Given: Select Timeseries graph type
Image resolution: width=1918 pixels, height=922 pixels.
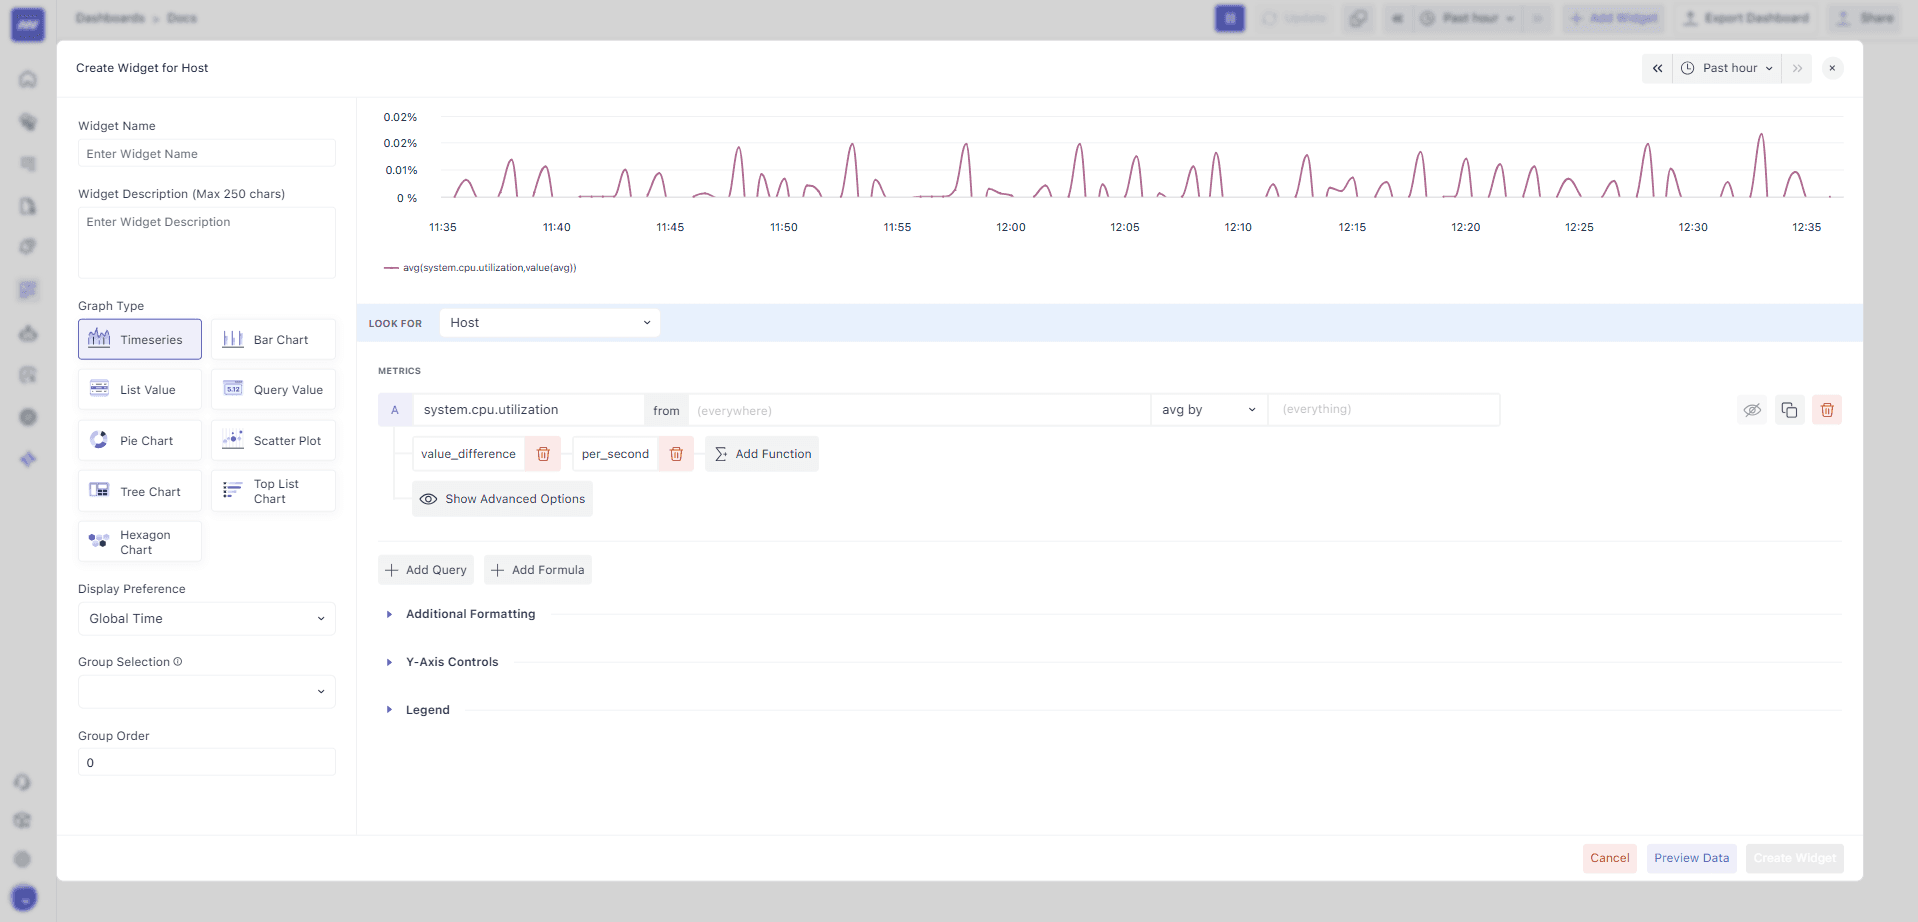Looking at the screenshot, I should (140, 340).
